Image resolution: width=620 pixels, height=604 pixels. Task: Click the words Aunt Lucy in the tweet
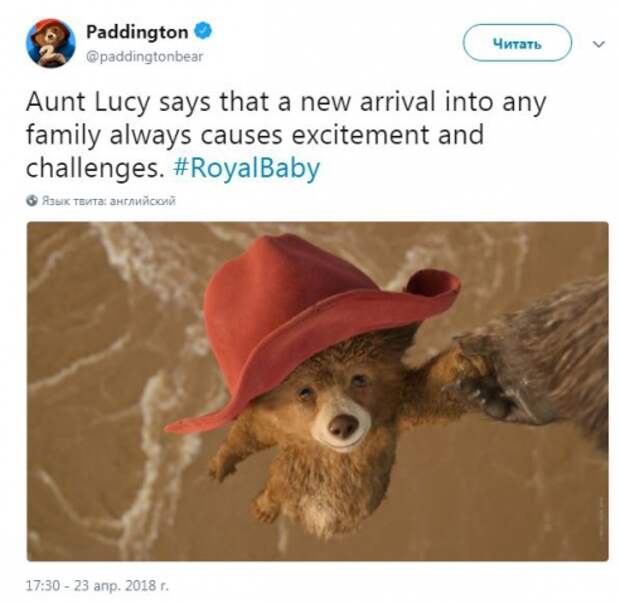[88, 102]
